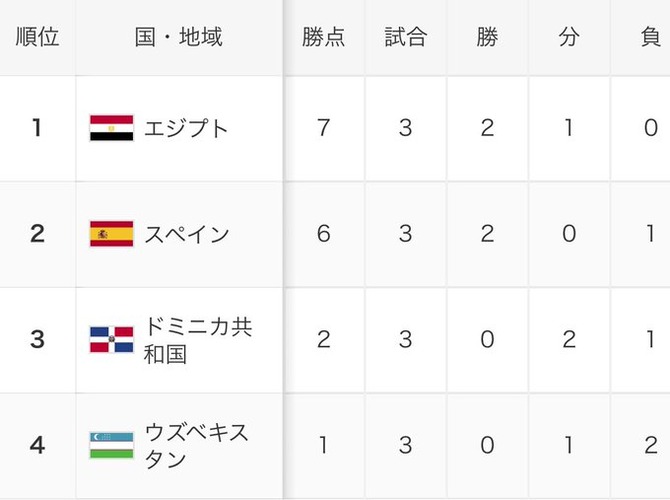Click the 分 column header
This screenshot has width=670, height=500.
569,37
